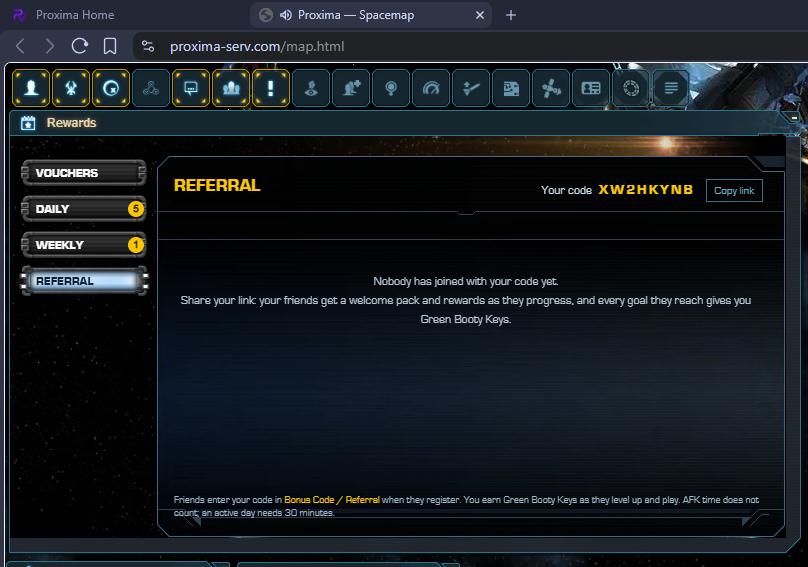Screen dimensions: 808x567
Task: Close the Proxima Spacemap tab
Action: tap(480, 15)
